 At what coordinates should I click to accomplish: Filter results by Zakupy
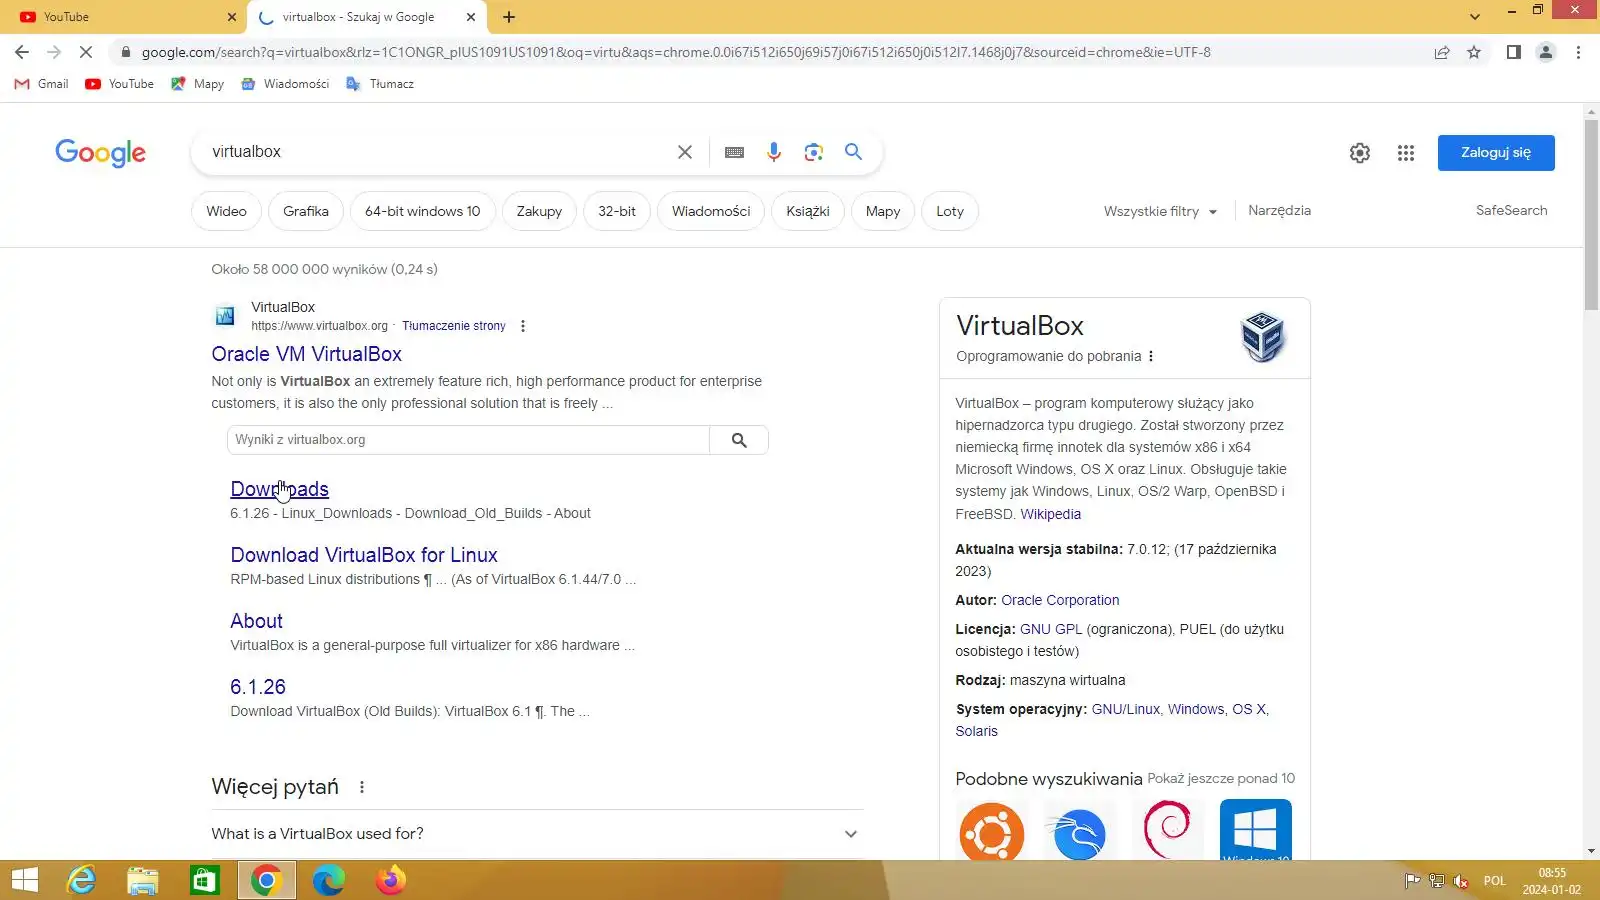pos(539,211)
